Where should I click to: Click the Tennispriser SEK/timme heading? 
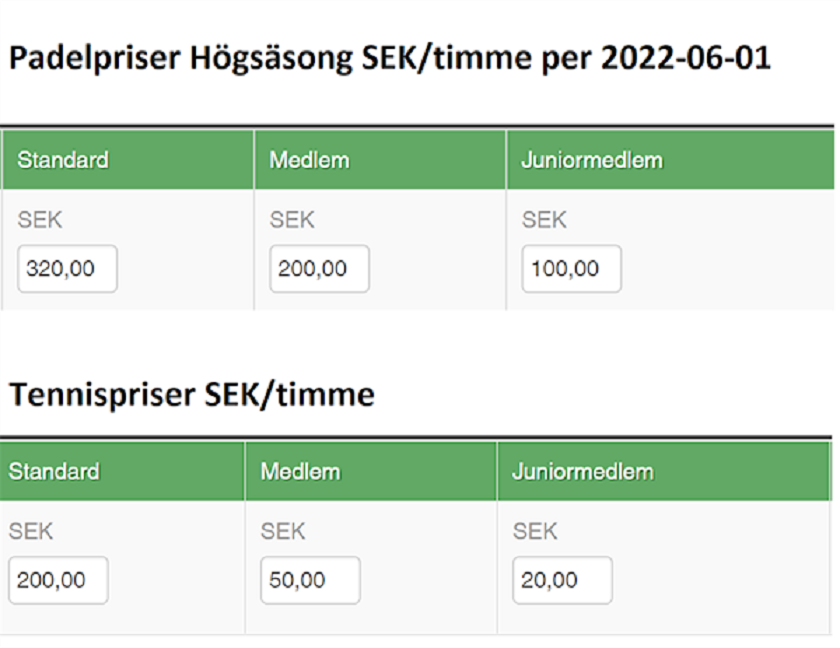pos(192,395)
